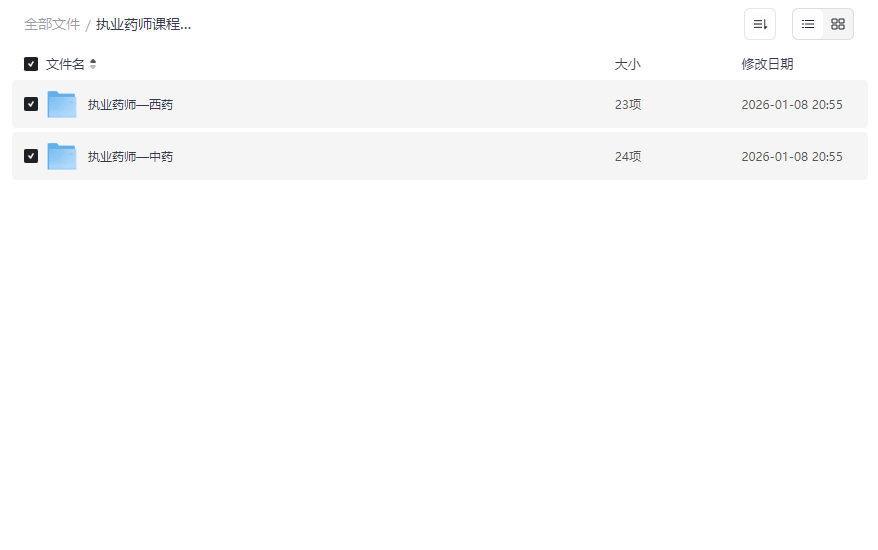Click the 修改日期 column header

(x=767, y=64)
